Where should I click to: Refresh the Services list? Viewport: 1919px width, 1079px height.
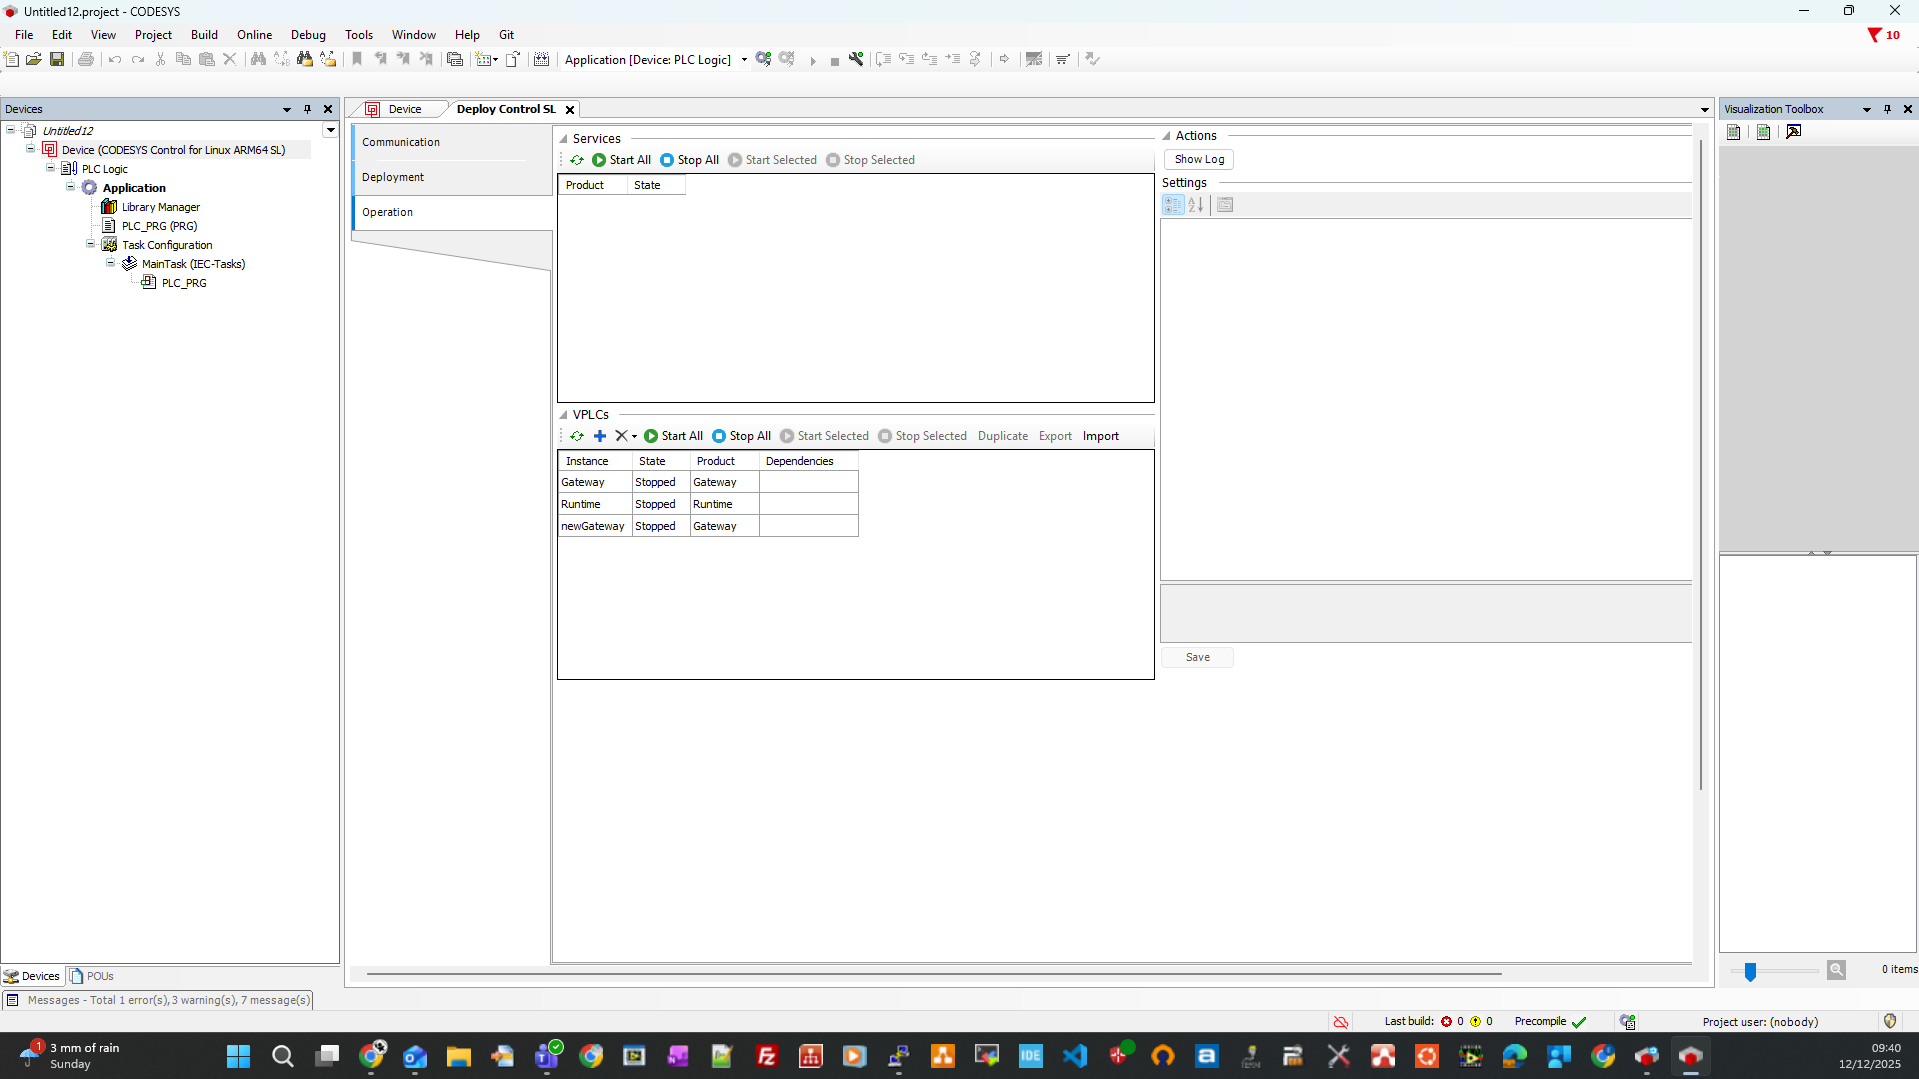[577, 160]
